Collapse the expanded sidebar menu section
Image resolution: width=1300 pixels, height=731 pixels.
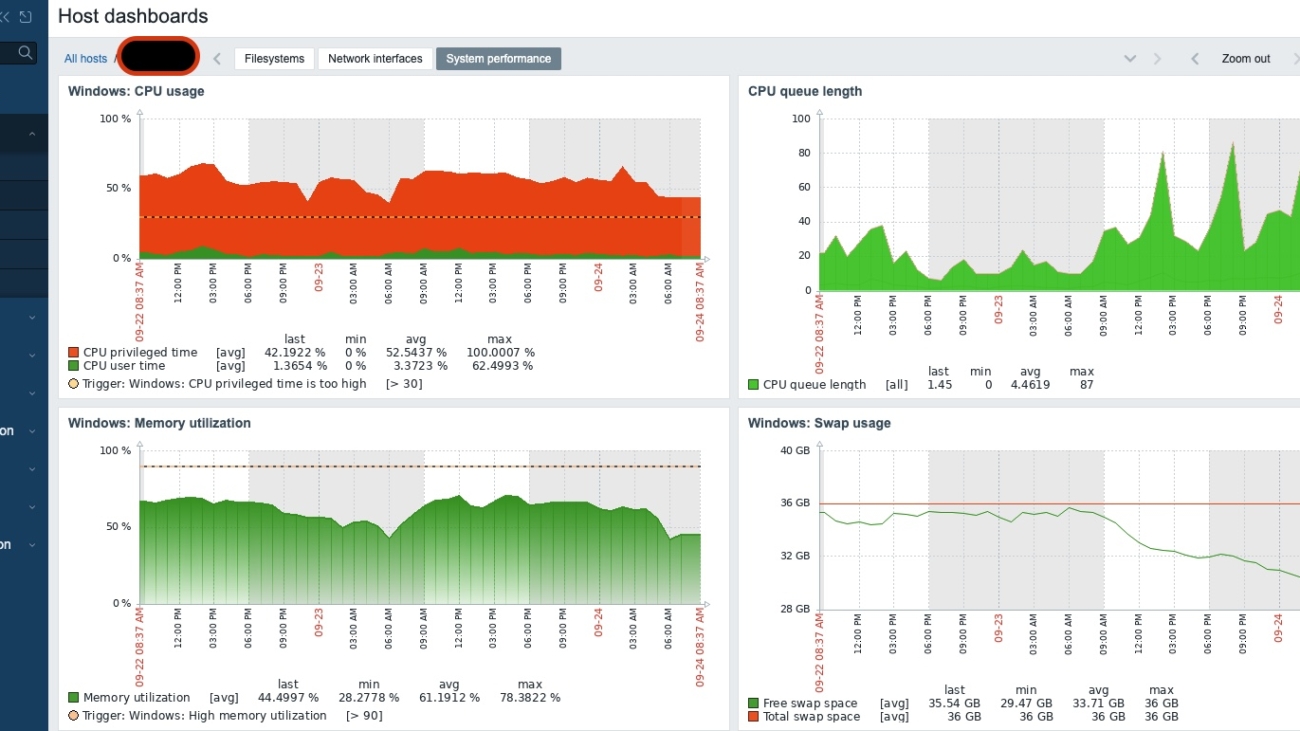tap(32, 134)
